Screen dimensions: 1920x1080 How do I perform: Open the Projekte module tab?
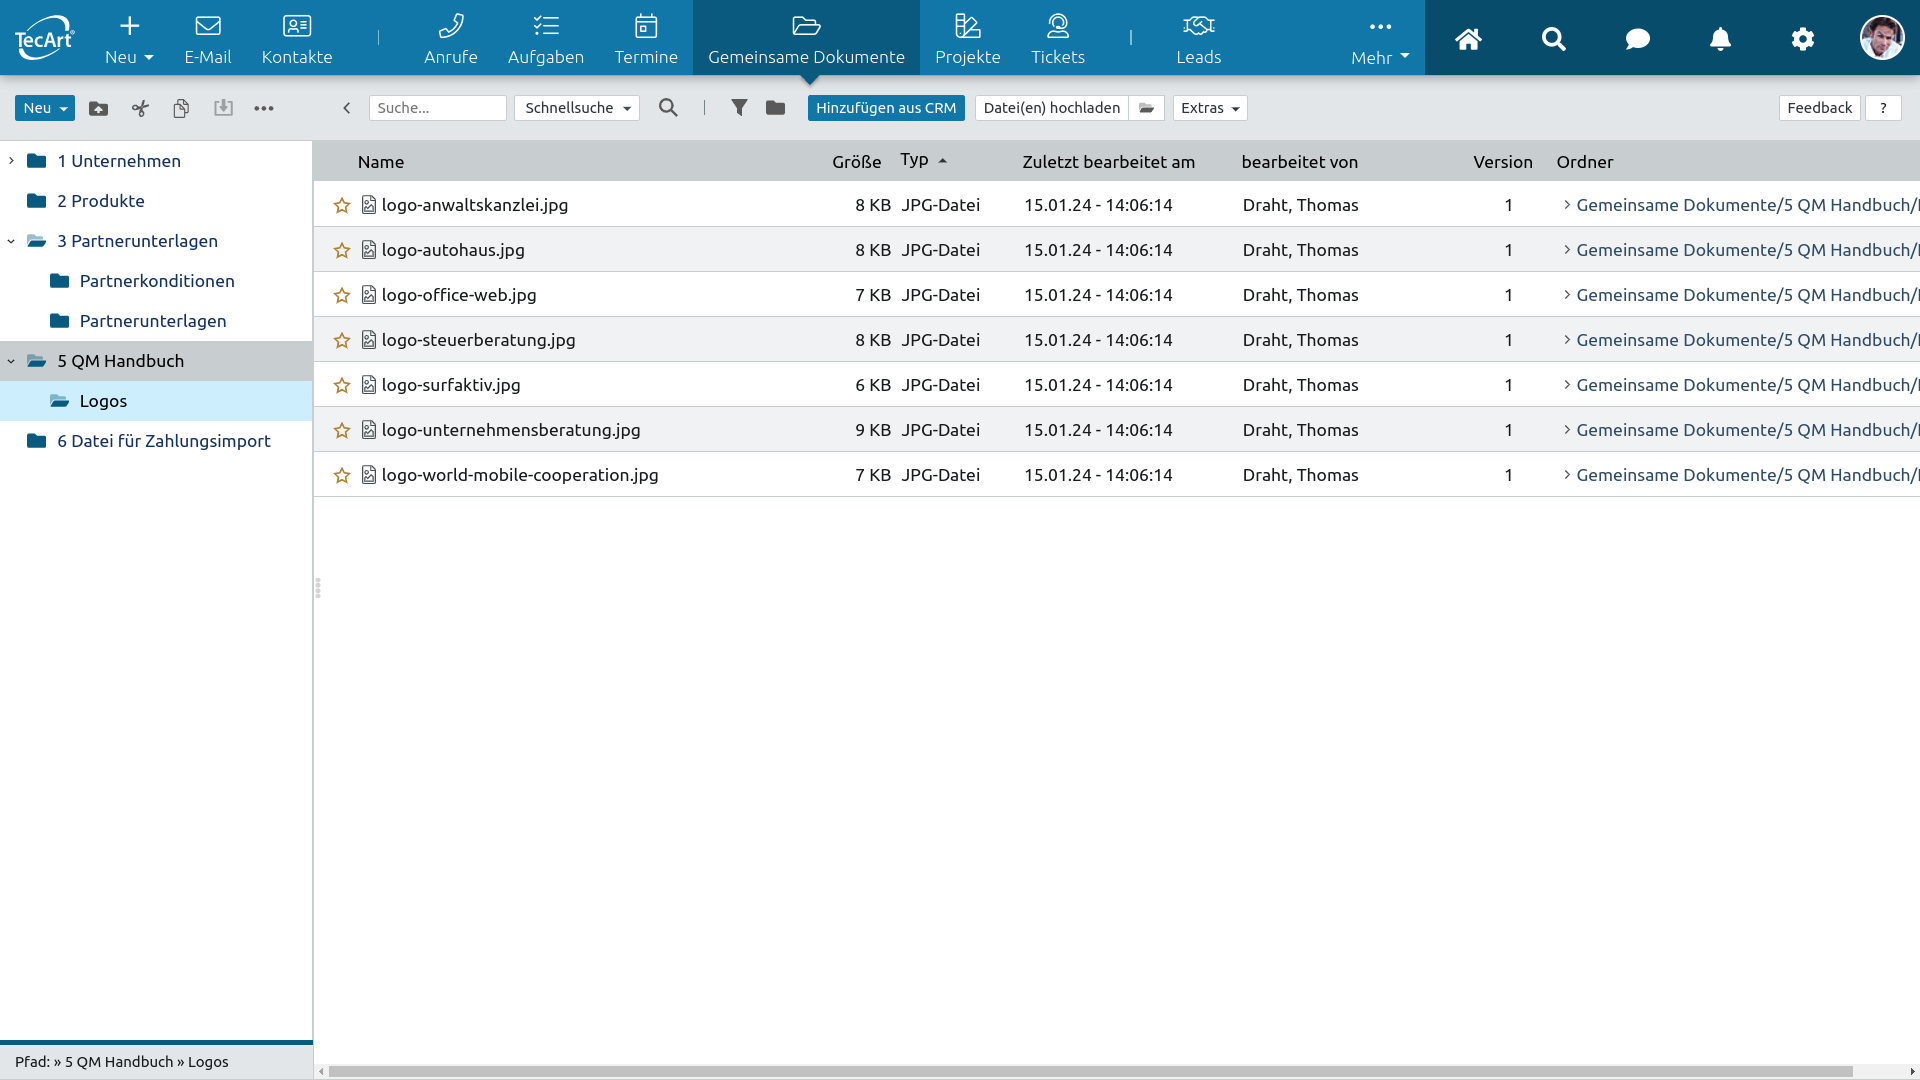tap(967, 39)
